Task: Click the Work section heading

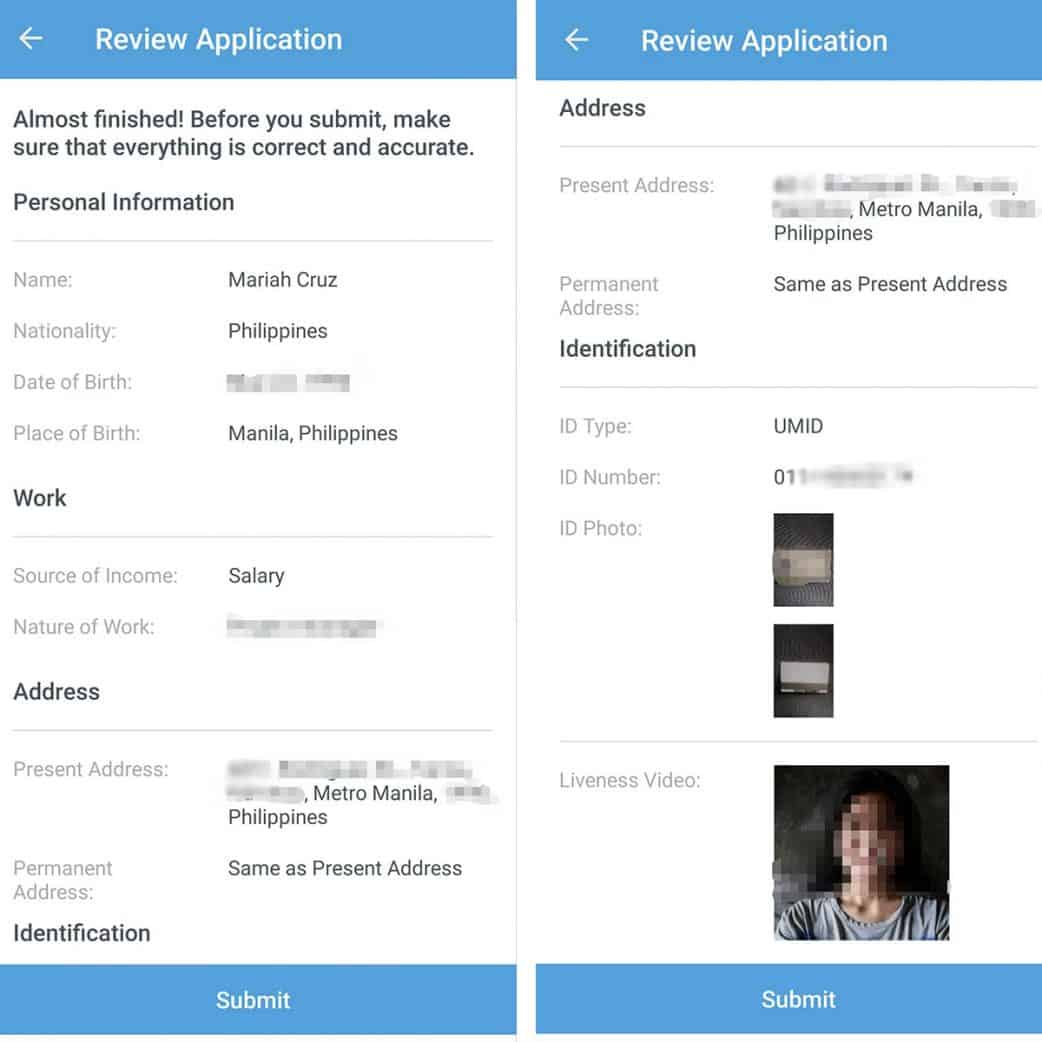Action: click(40, 498)
